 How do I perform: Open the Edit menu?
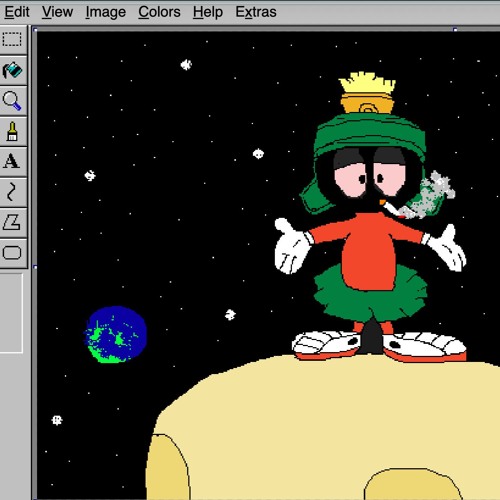point(17,12)
